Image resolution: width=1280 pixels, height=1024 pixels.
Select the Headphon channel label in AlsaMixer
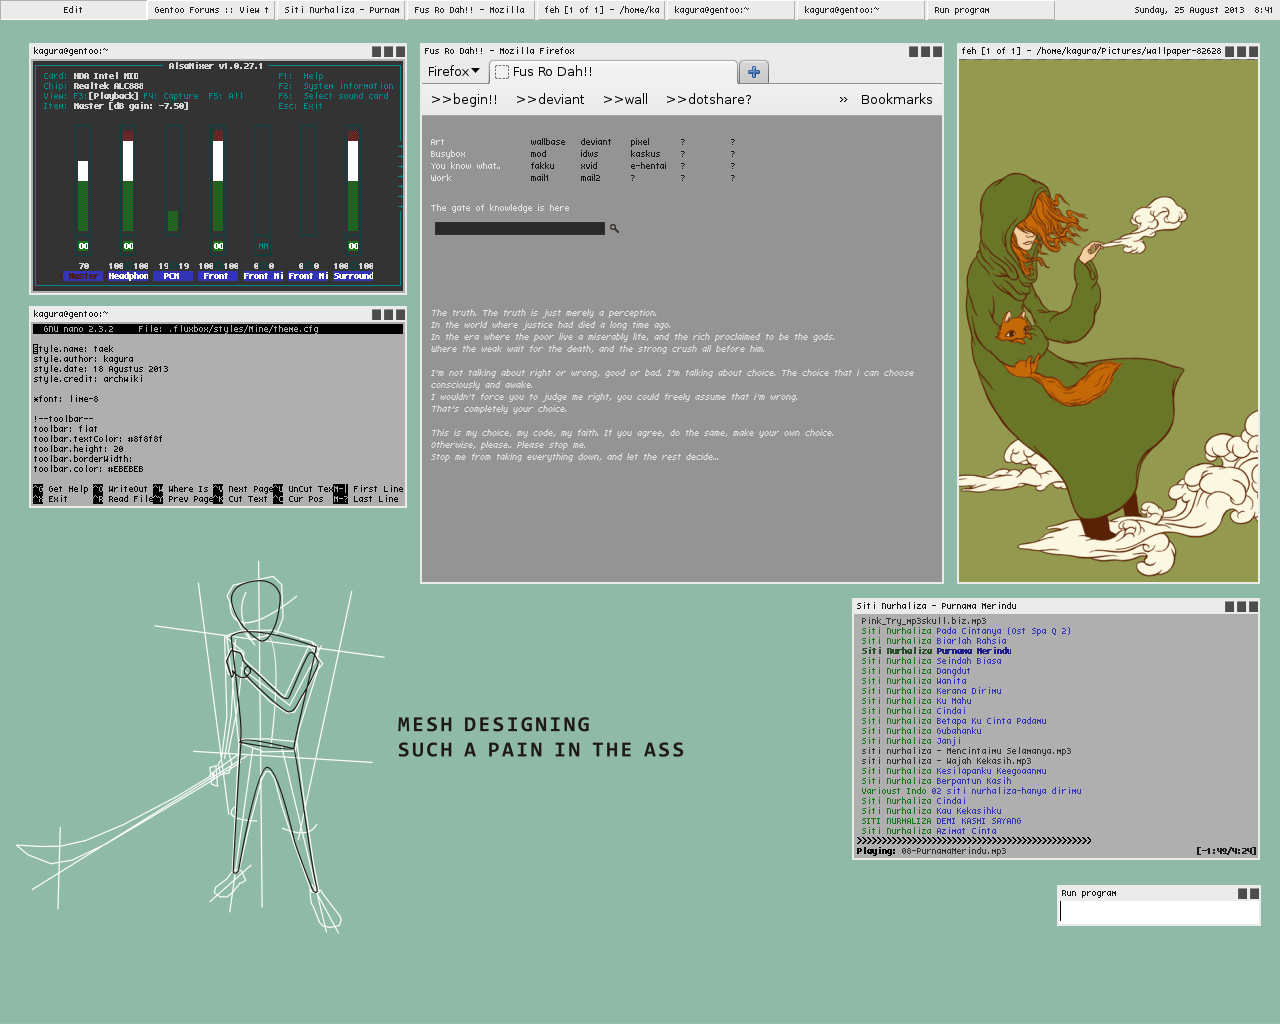(x=128, y=276)
